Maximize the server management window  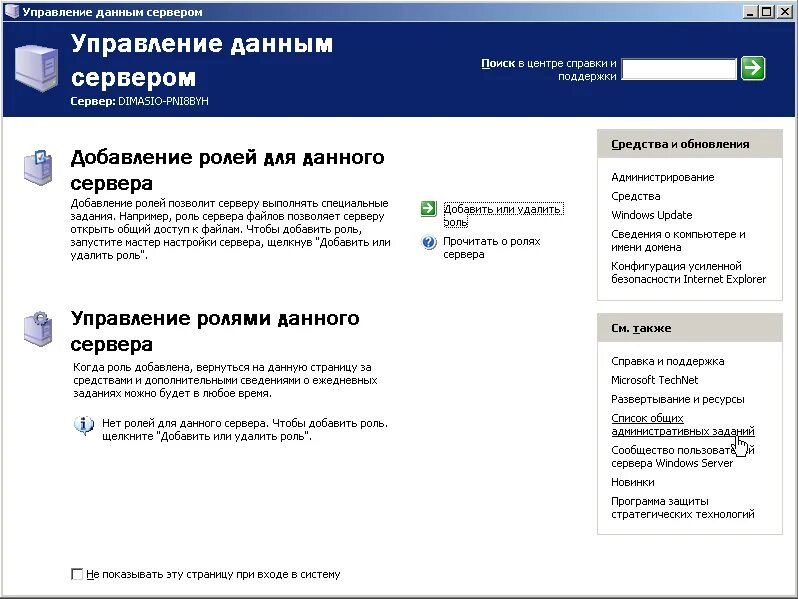766,11
